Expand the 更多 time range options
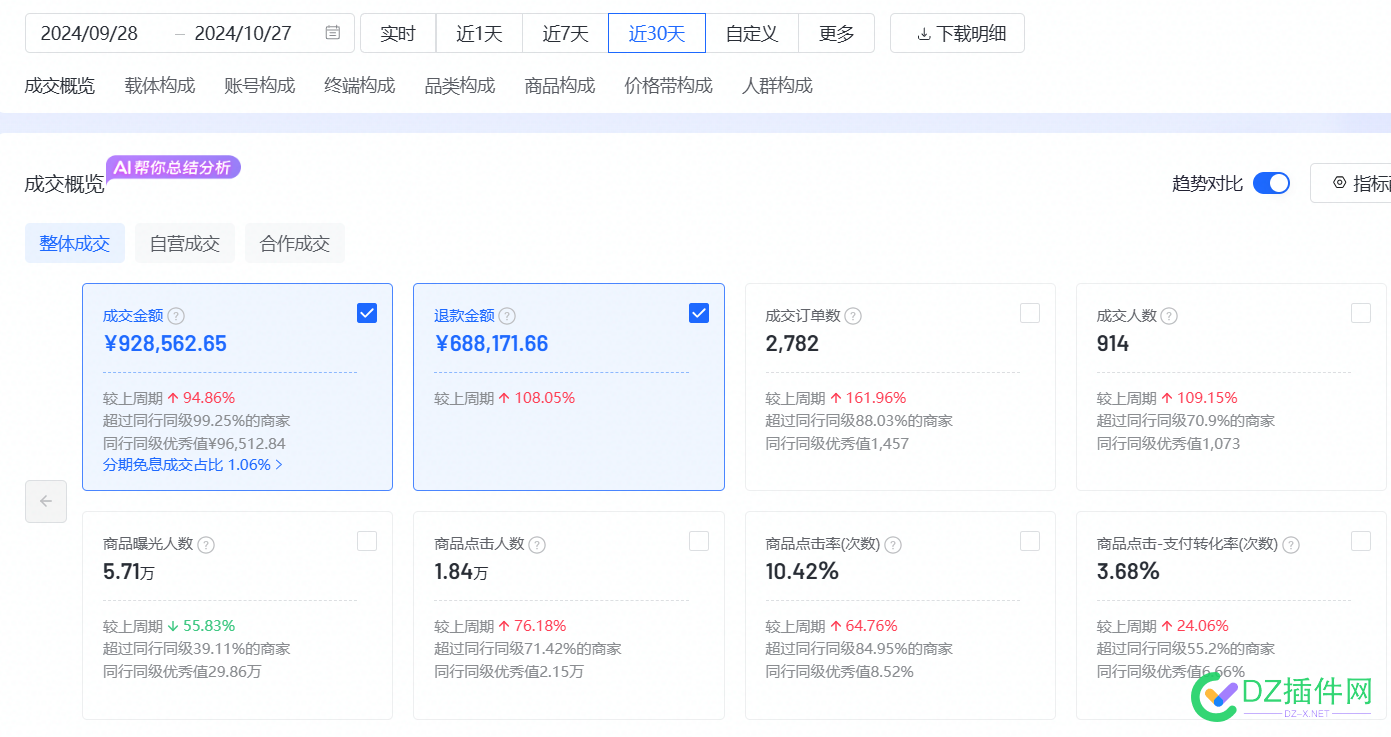This screenshot has height=737, width=1391. coord(836,33)
